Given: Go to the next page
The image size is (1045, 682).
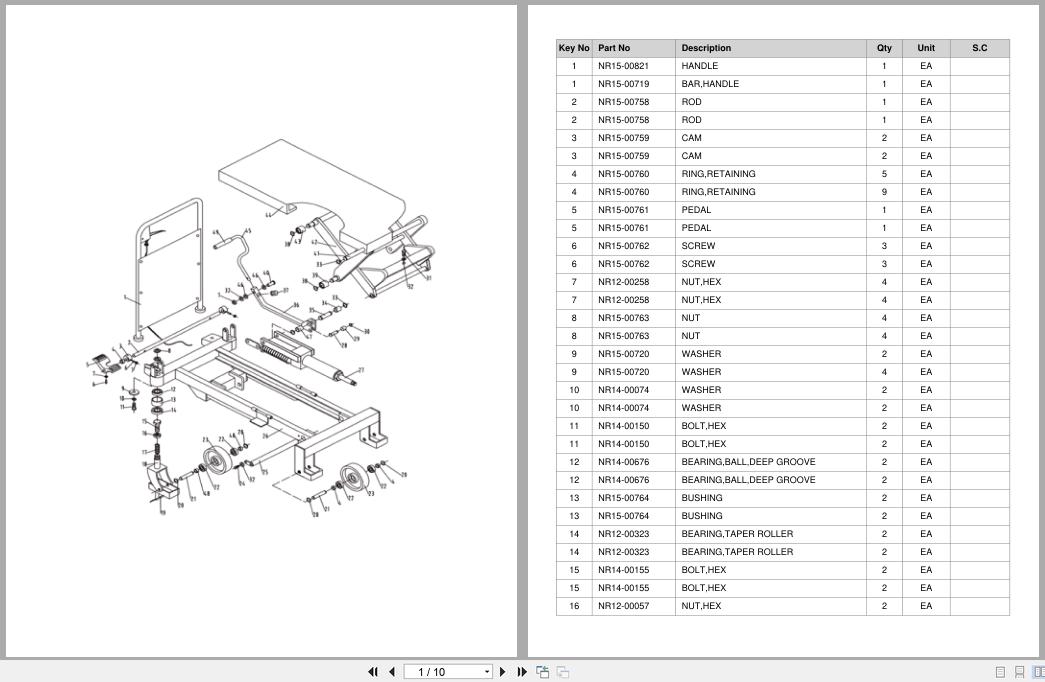Looking at the screenshot, I should (x=503, y=671).
